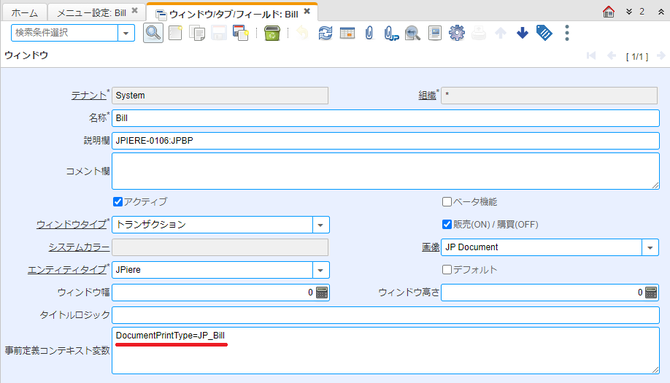Image resolution: width=670 pixels, height=383 pixels.
Task: Create a new record with New icon
Action: 175,33
